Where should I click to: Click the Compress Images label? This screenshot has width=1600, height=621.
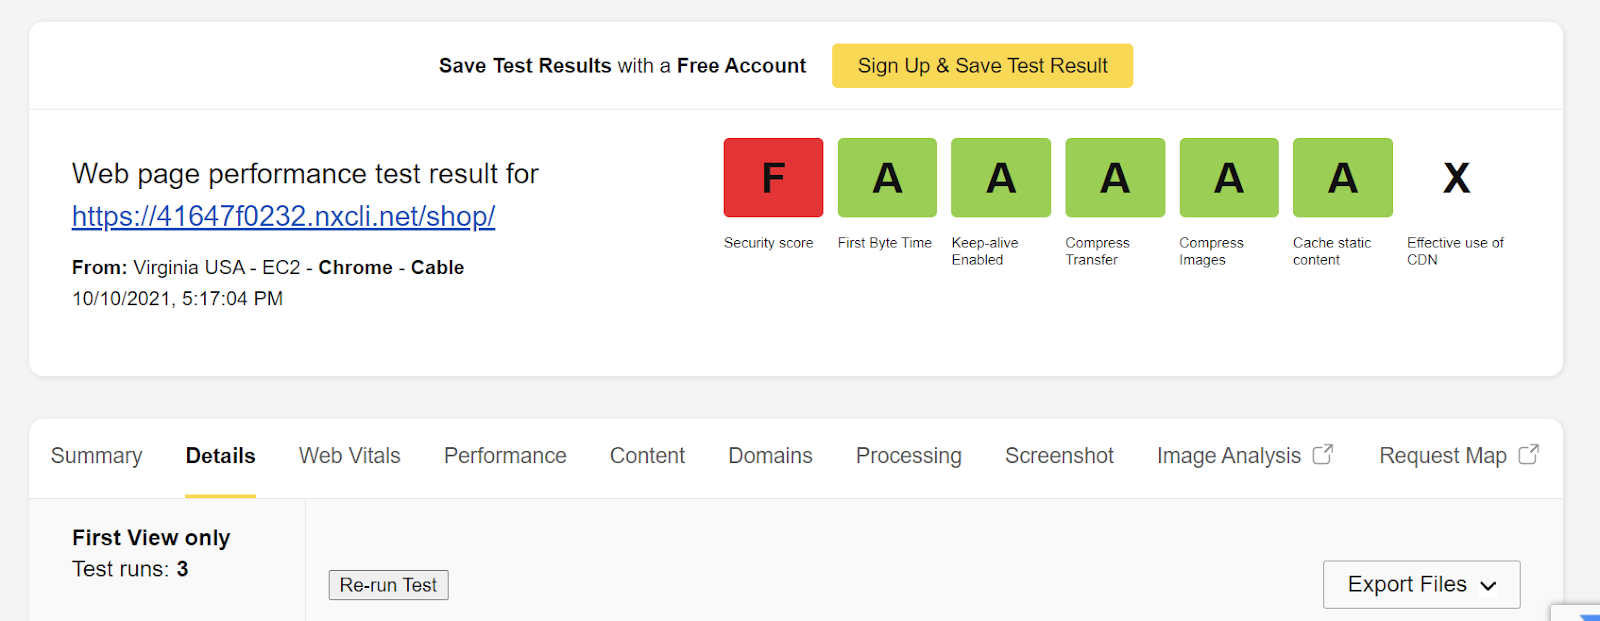pos(1211,251)
